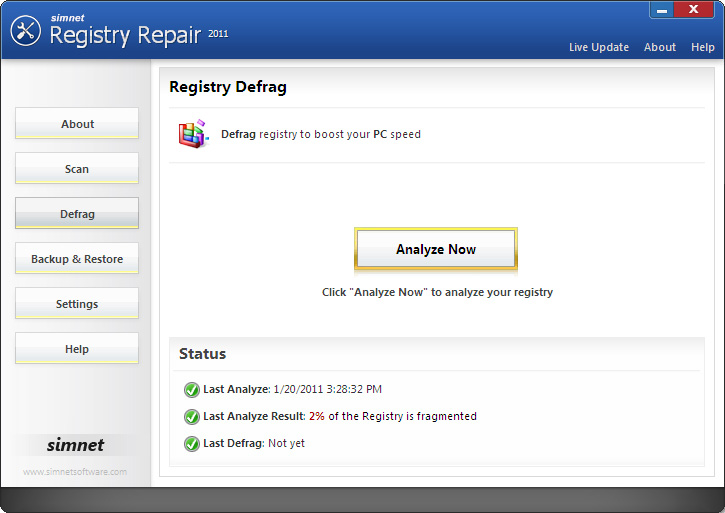Select the About button in left sidebar
725x513 pixels.
pyautogui.click(x=77, y=124)
